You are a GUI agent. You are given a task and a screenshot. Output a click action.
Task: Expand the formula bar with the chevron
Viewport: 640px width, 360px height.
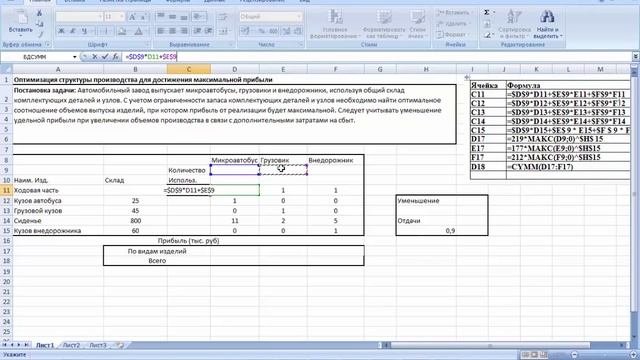(x=636, y=57)
